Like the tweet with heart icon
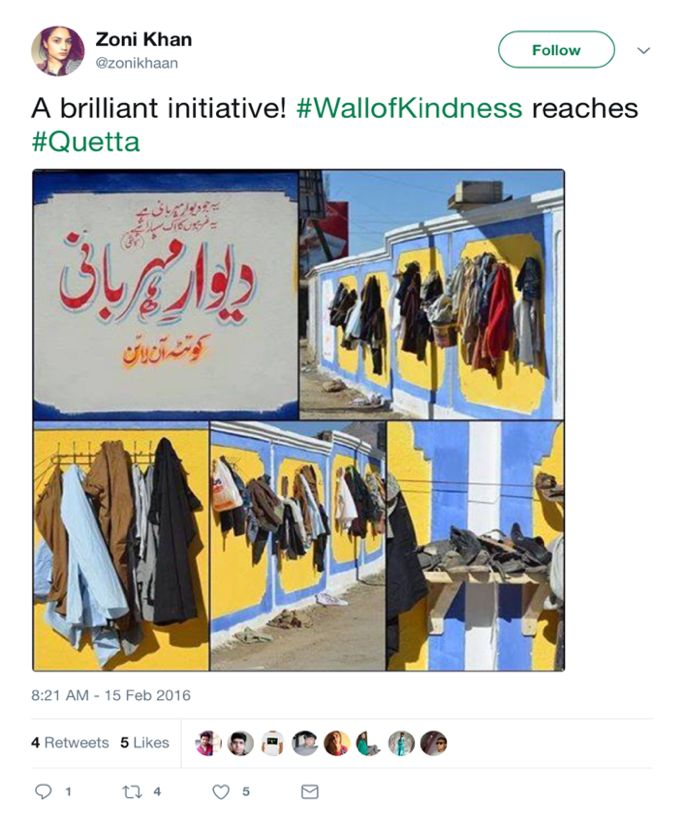 (221, 792)
